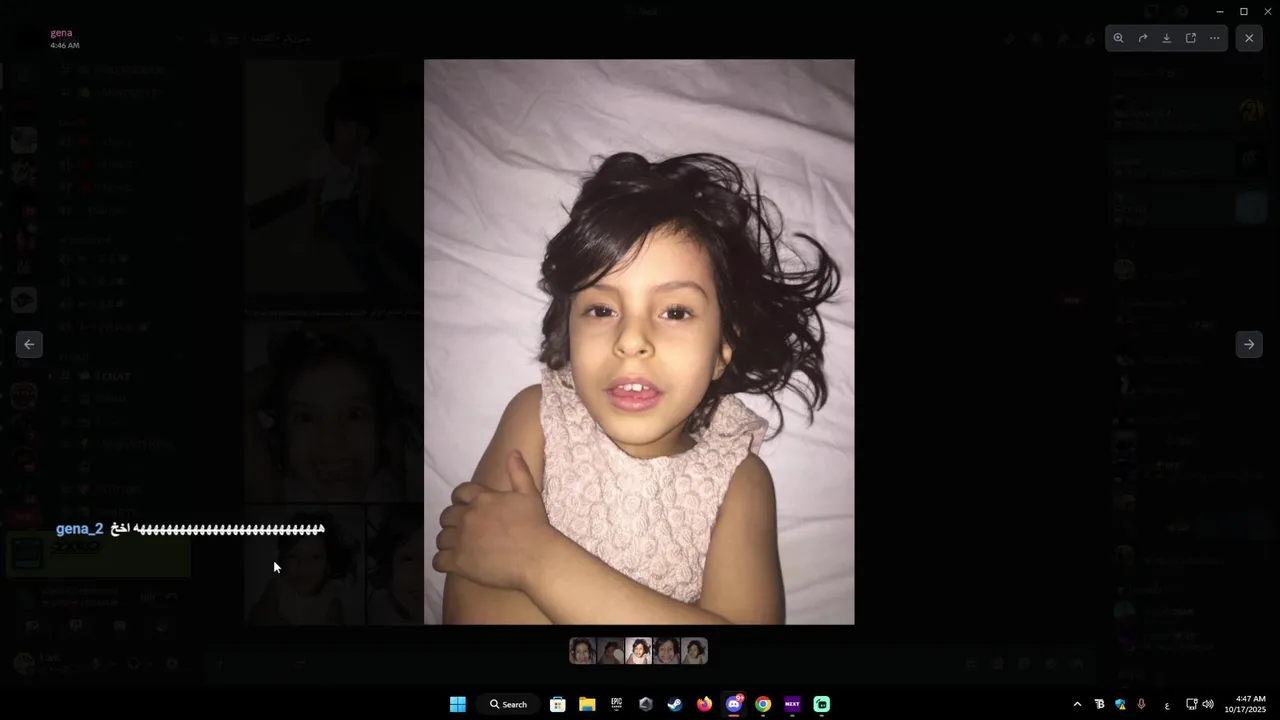
Task: Switch input language via the tray indicator
Action: point(1167,705)
